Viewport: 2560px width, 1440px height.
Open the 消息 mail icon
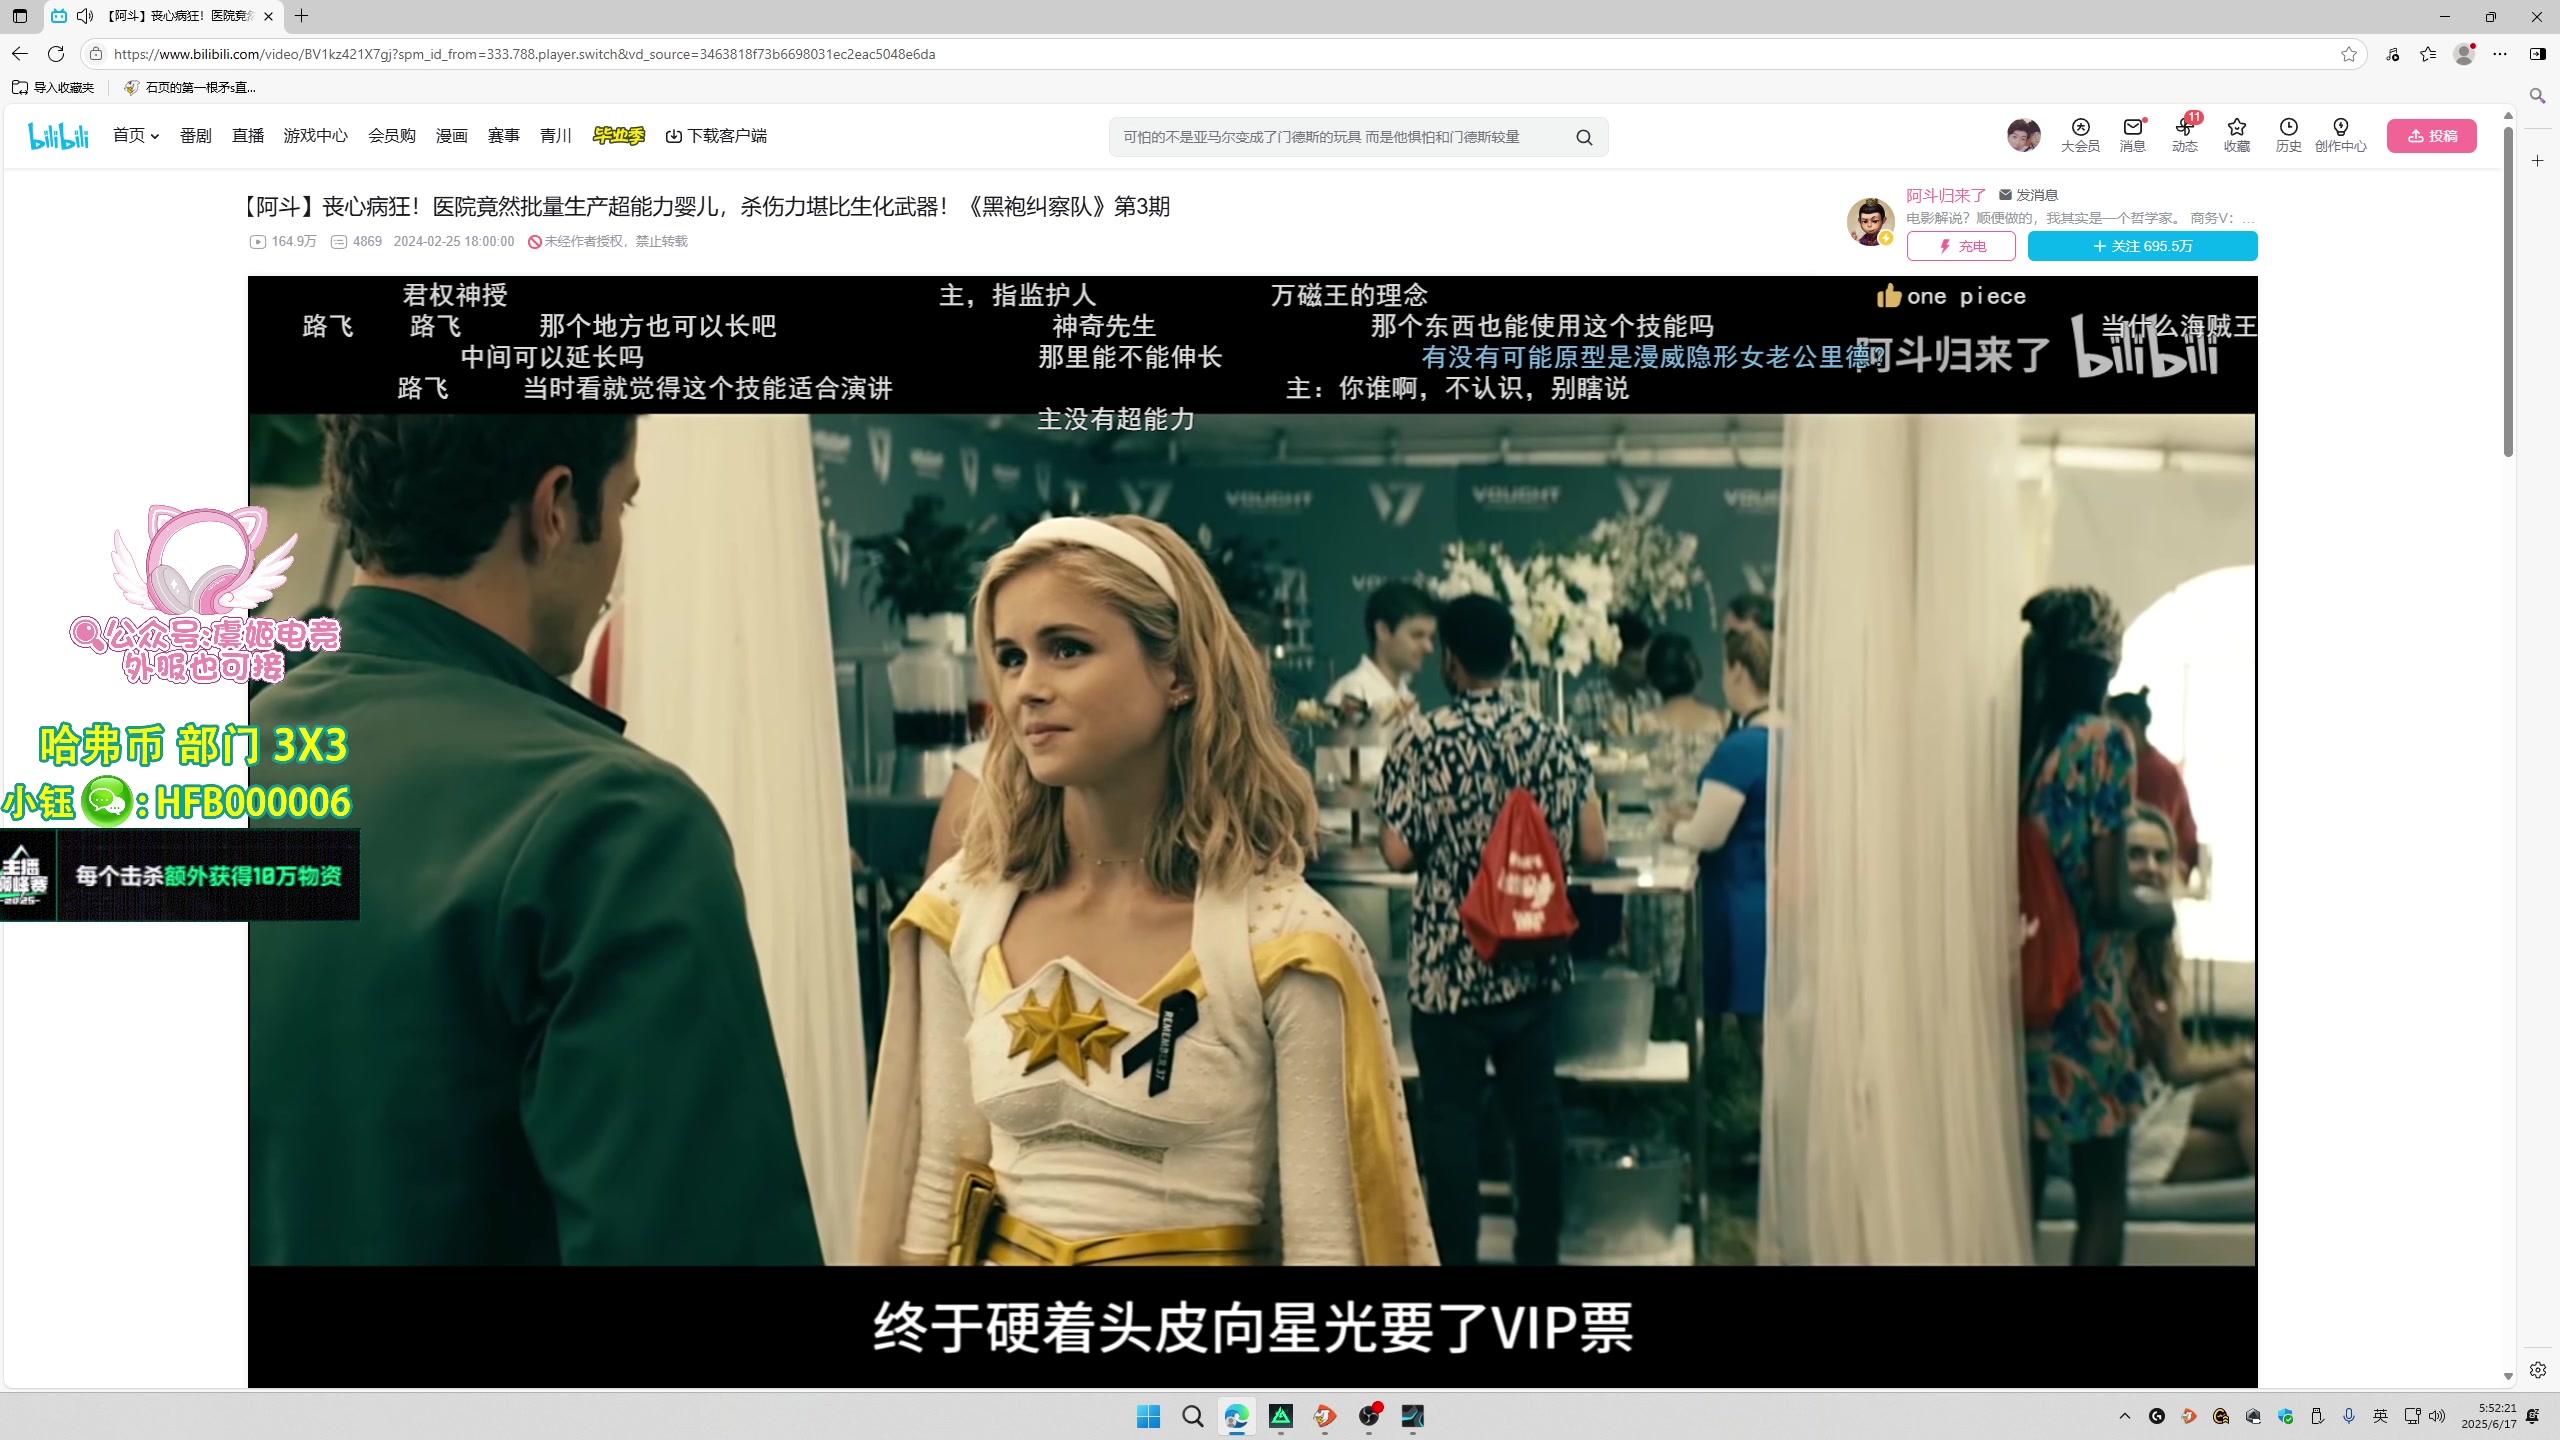click(x=2133, y=135)
